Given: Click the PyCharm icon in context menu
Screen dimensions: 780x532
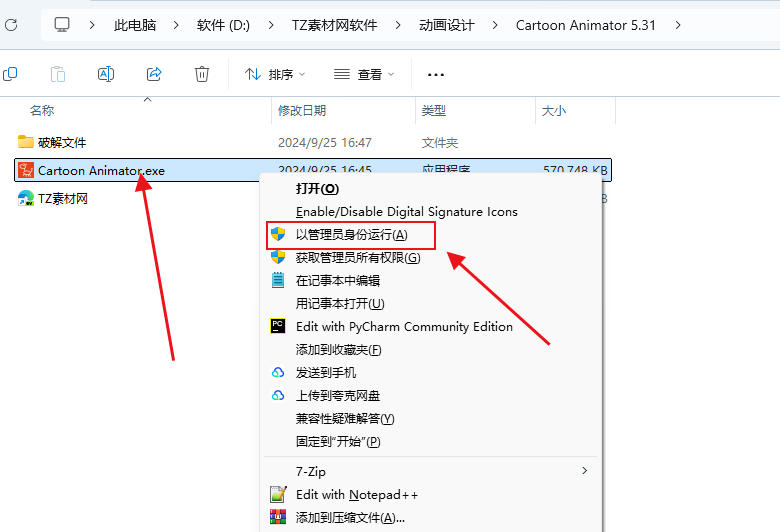Looking at the screenshot, I should 278,326.
